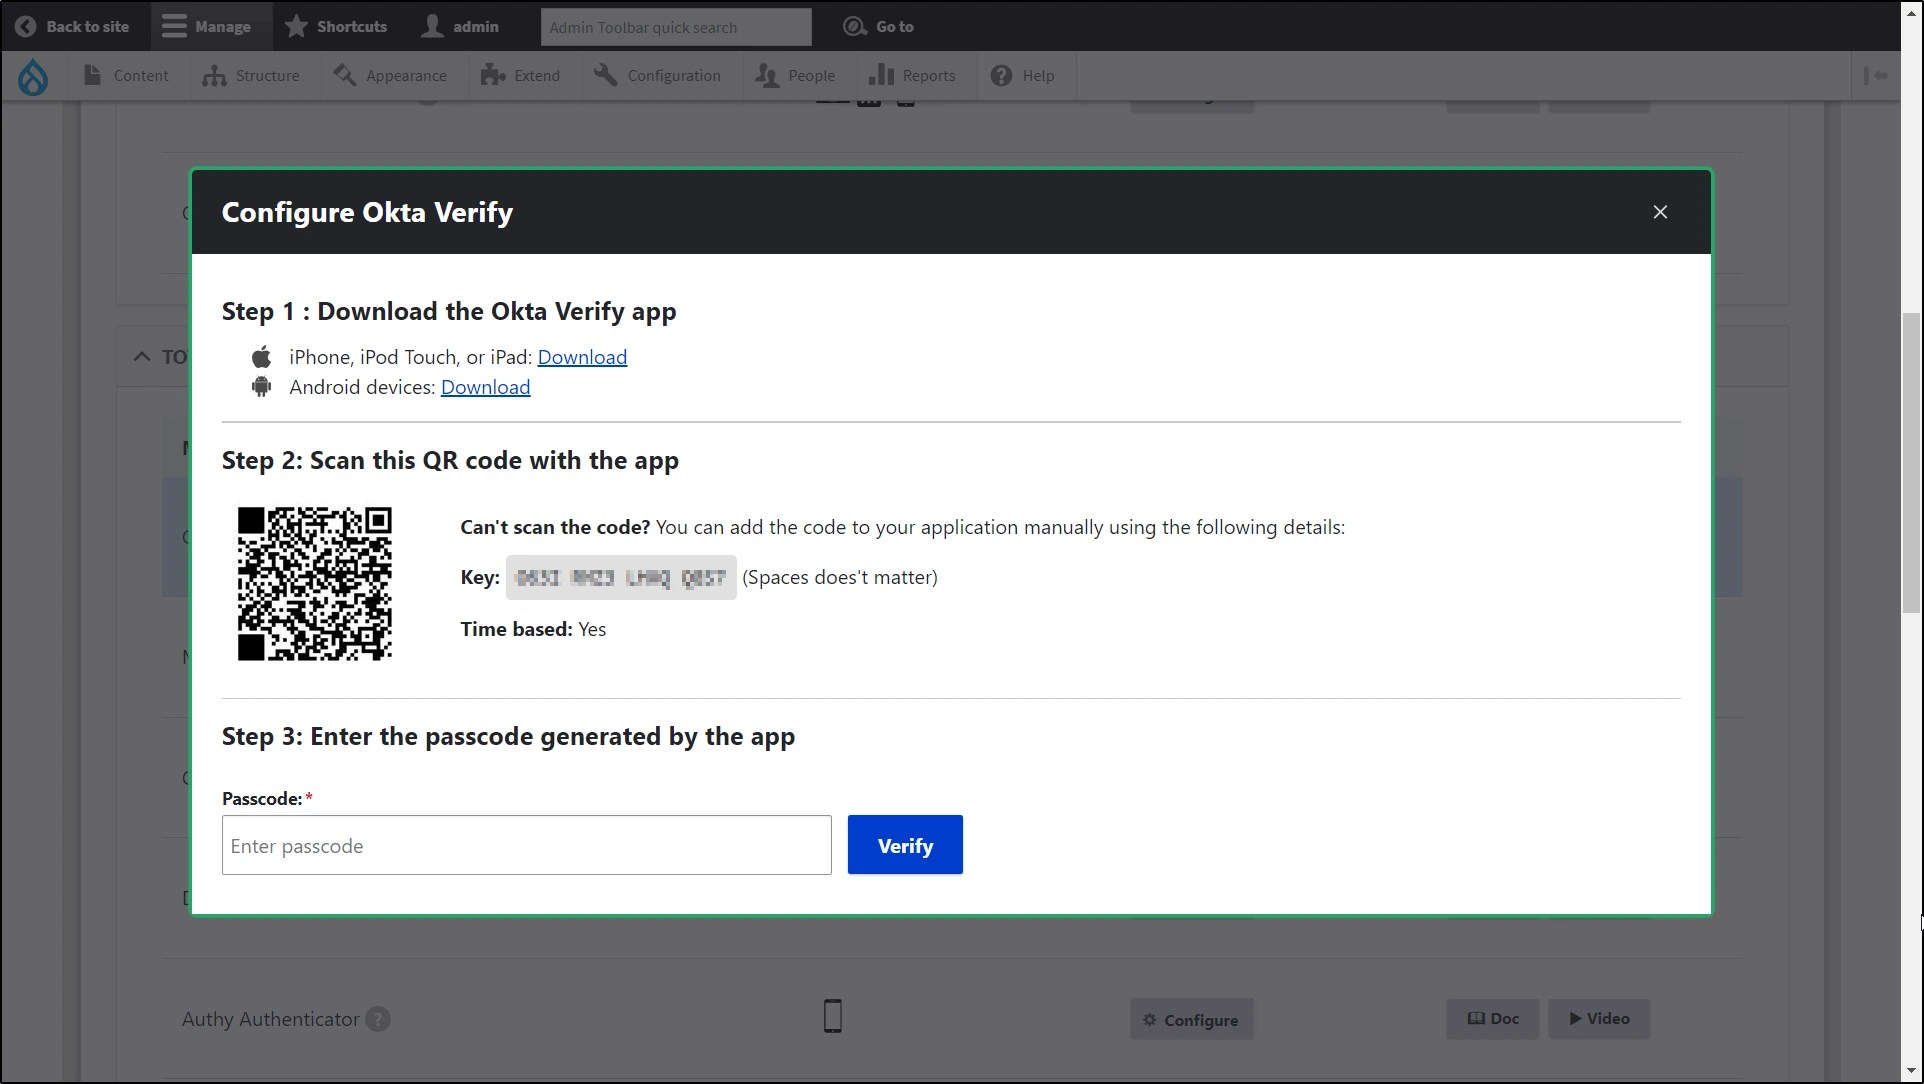Image resolution: width=1924 pixels, height=1084 pixels.
Task: Click the Android devices Download link
Action: click(485, 387)
